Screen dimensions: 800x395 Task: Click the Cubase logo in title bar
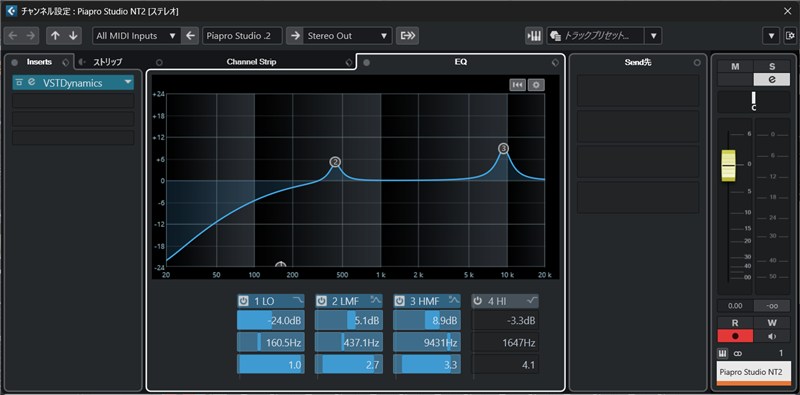[x=11, y=11]
